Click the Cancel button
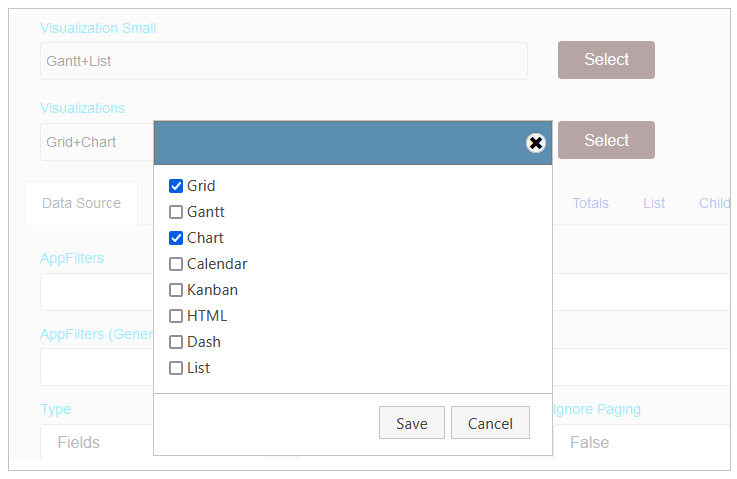This screenshot has height=479, width=737. (490, 423)
